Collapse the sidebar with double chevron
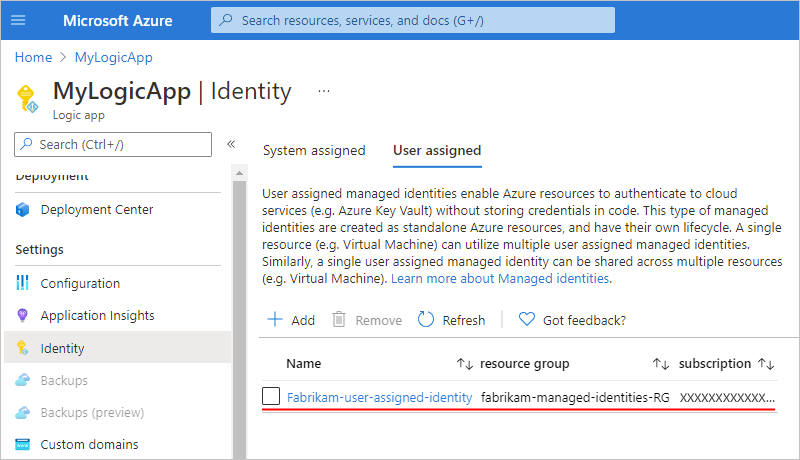The height and width of the screenshot is (460, 800). [x=231, y=144]
